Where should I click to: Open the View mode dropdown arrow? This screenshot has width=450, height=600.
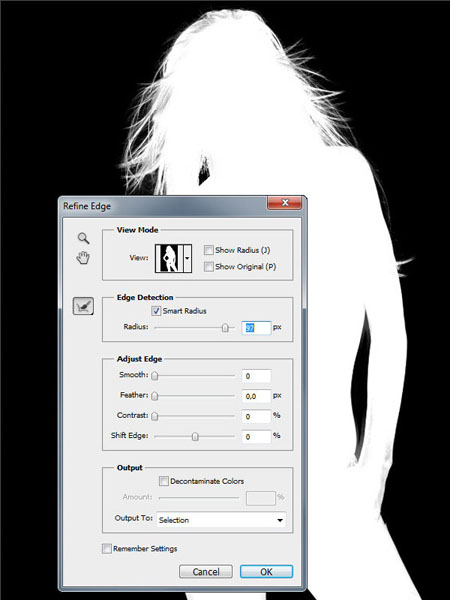pyautogui.click(x=187, y=258)
